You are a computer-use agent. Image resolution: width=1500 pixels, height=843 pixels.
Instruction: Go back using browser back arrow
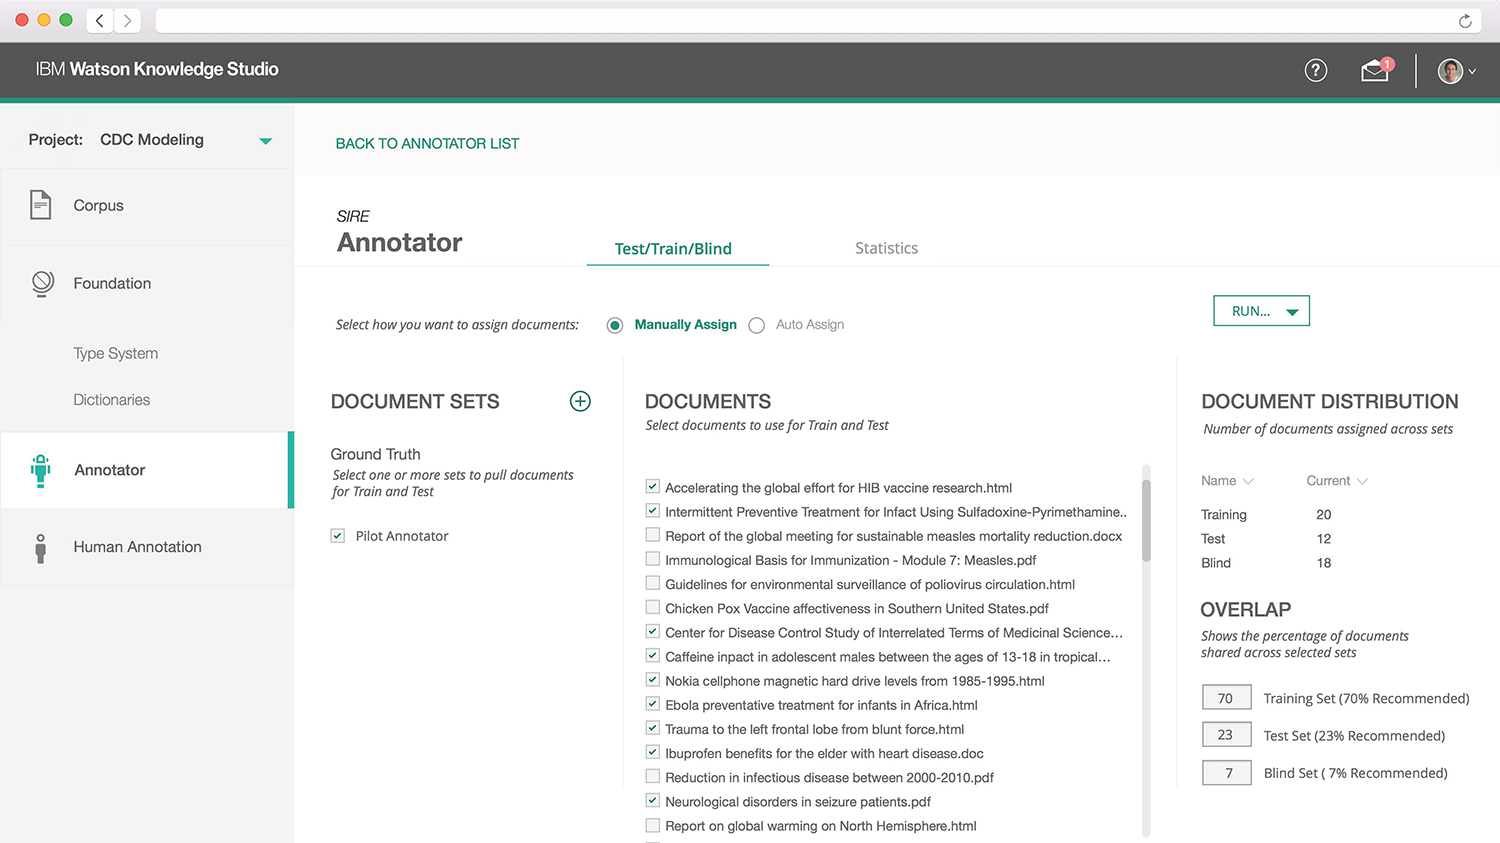[x=99, y=20]
